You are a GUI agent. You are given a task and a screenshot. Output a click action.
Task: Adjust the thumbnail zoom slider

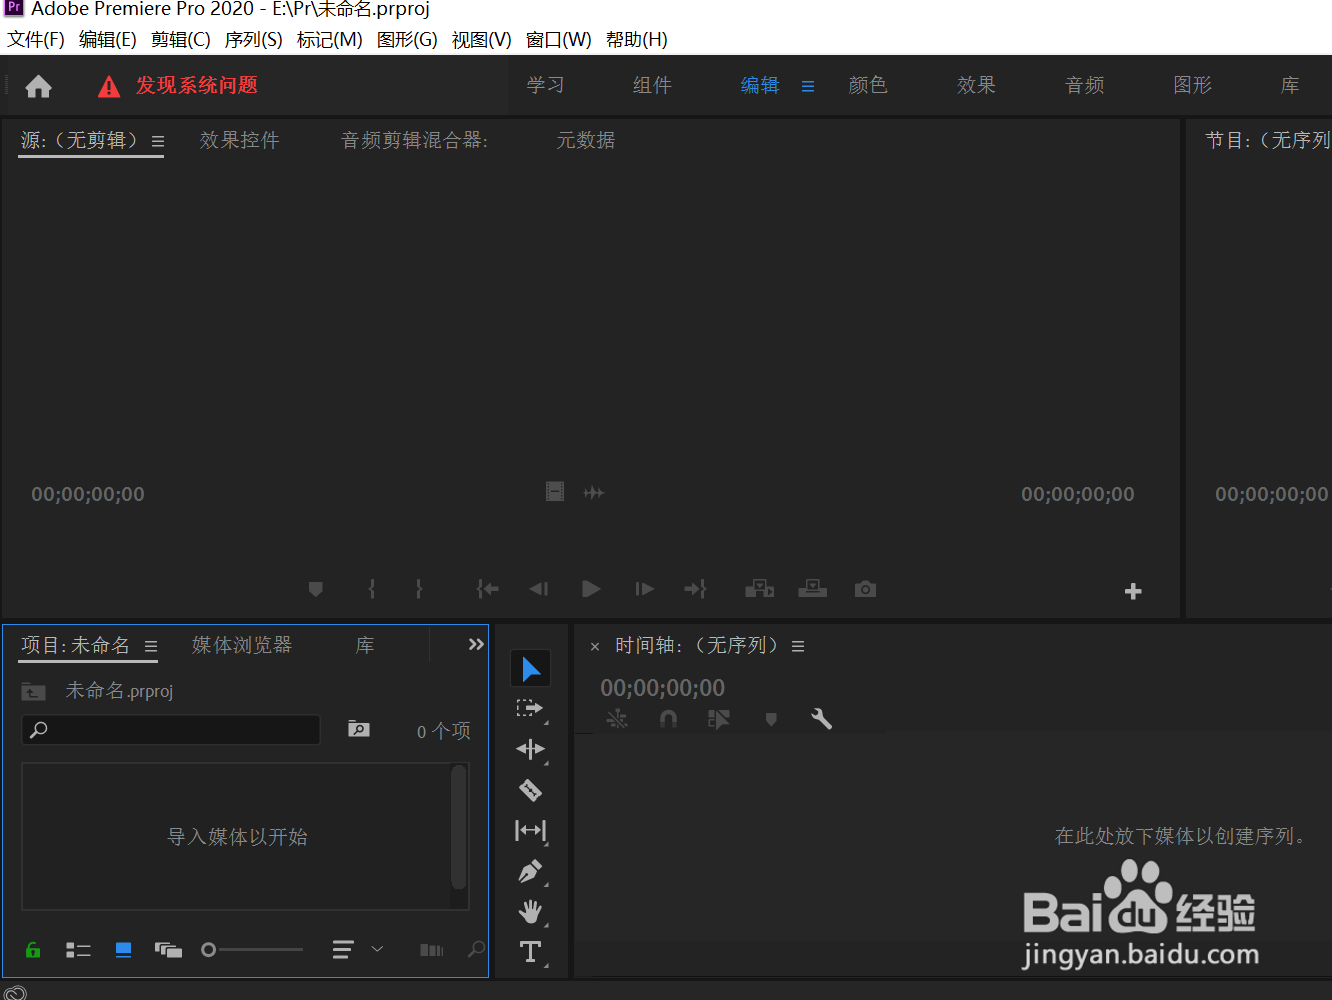(252, 950)
